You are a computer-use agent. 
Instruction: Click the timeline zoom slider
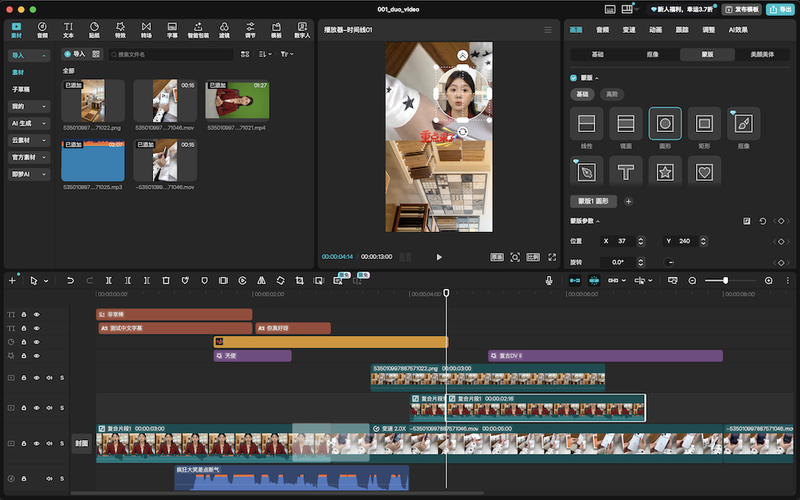[x=725, y=281]
